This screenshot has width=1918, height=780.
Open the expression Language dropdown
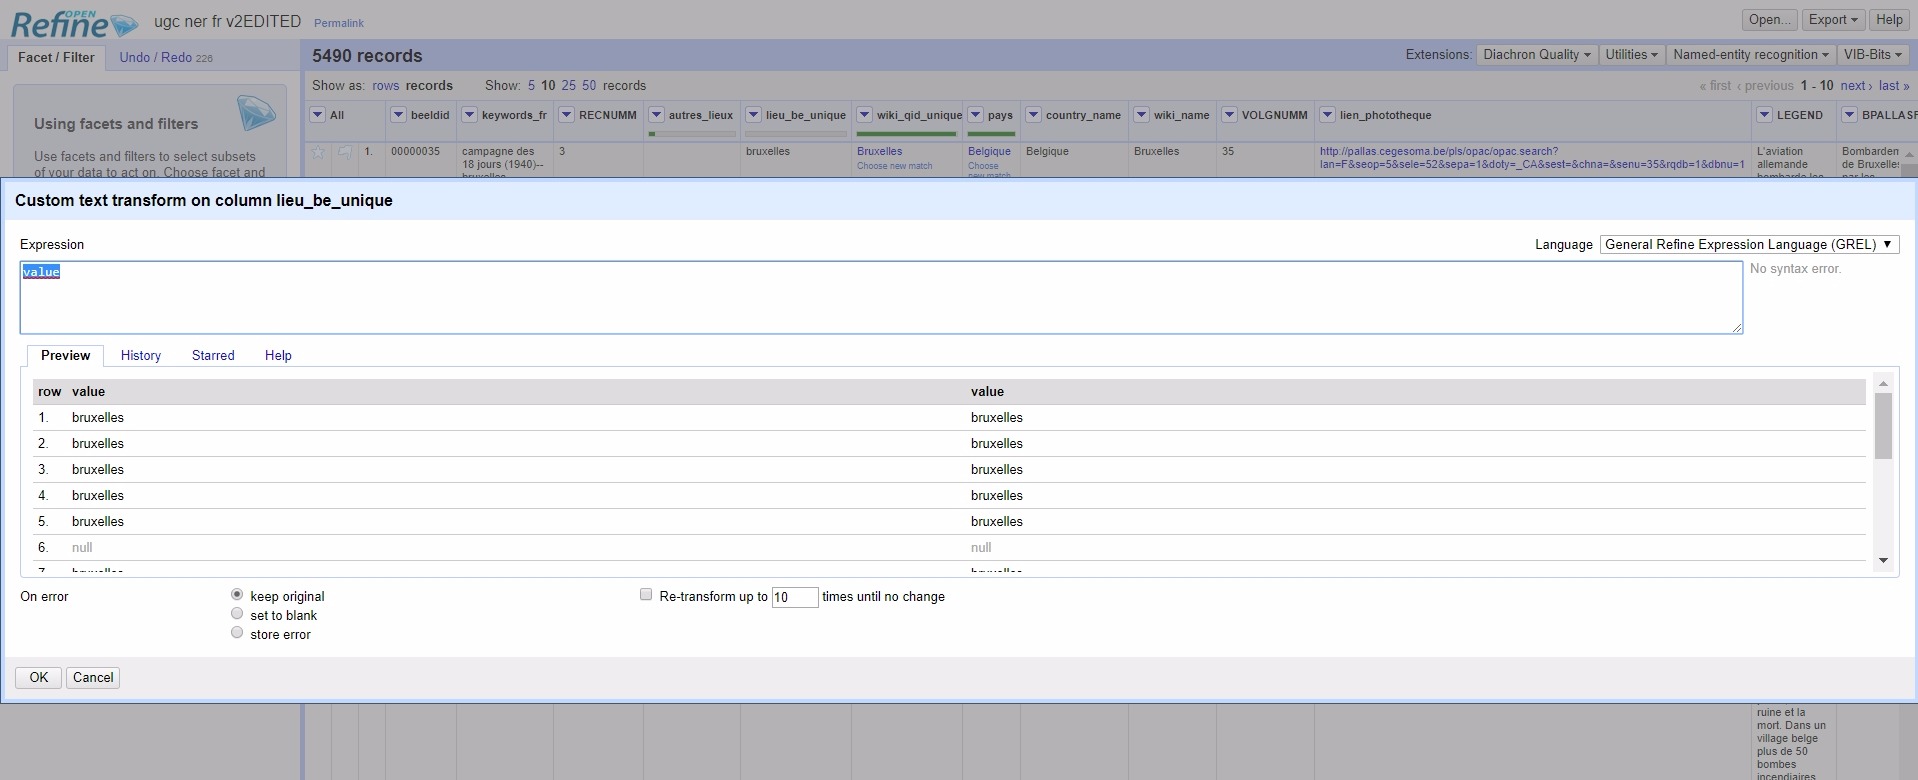pyautogui.click(x=1749, y=244)
